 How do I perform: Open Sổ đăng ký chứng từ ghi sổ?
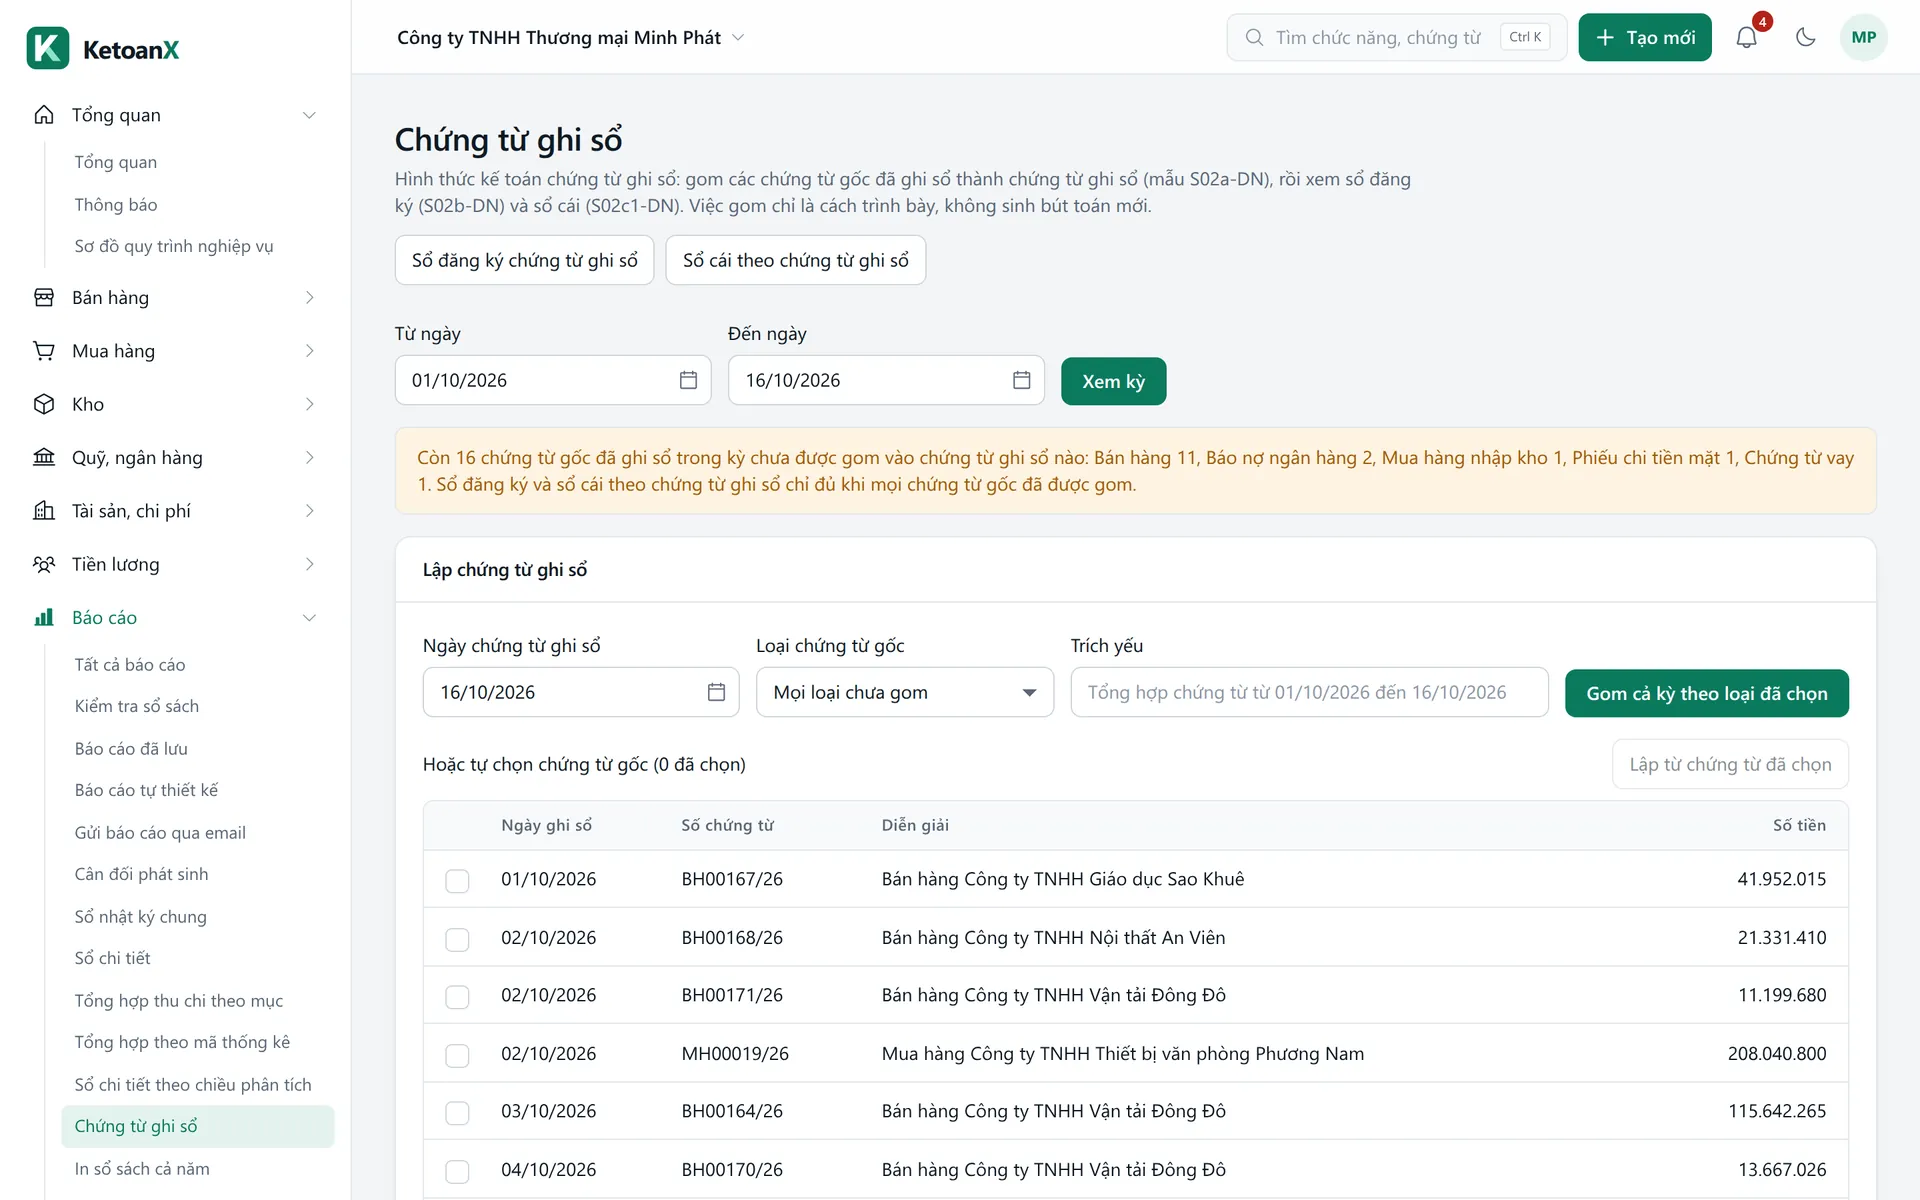524,260
